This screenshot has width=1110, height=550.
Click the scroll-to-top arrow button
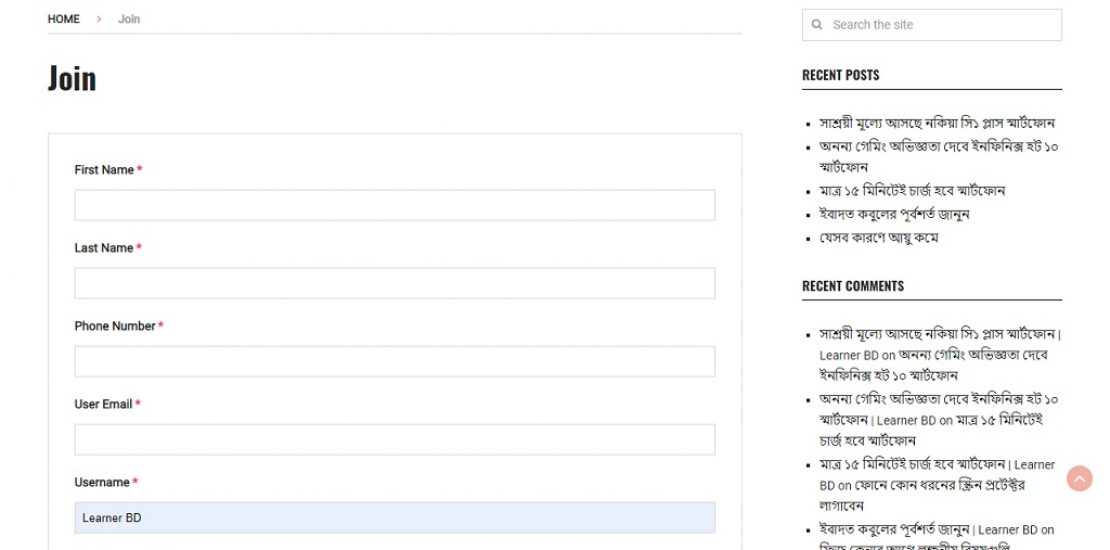[x=1079, y=478]
